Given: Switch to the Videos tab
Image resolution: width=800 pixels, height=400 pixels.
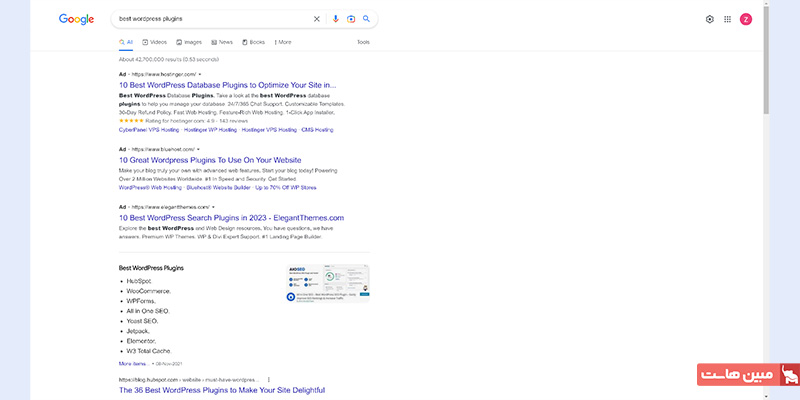Looking at the screenshot, I should pos(155,42).
